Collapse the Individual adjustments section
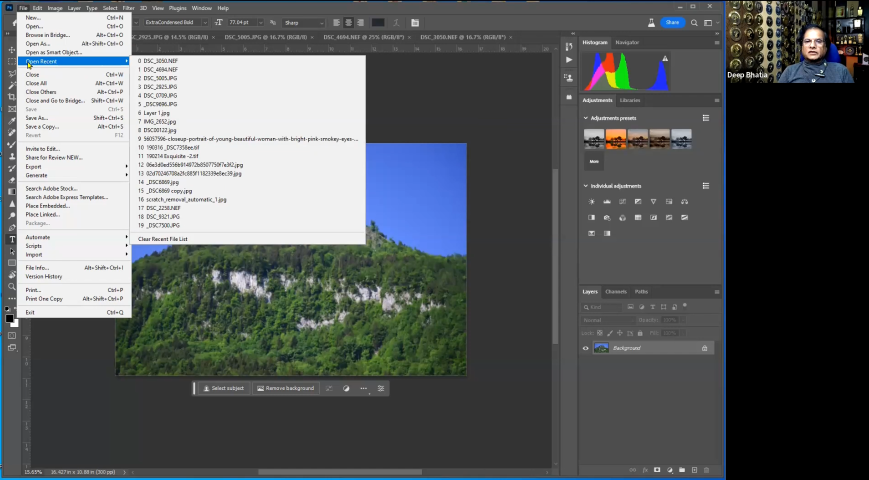 [x=586, y=186]
